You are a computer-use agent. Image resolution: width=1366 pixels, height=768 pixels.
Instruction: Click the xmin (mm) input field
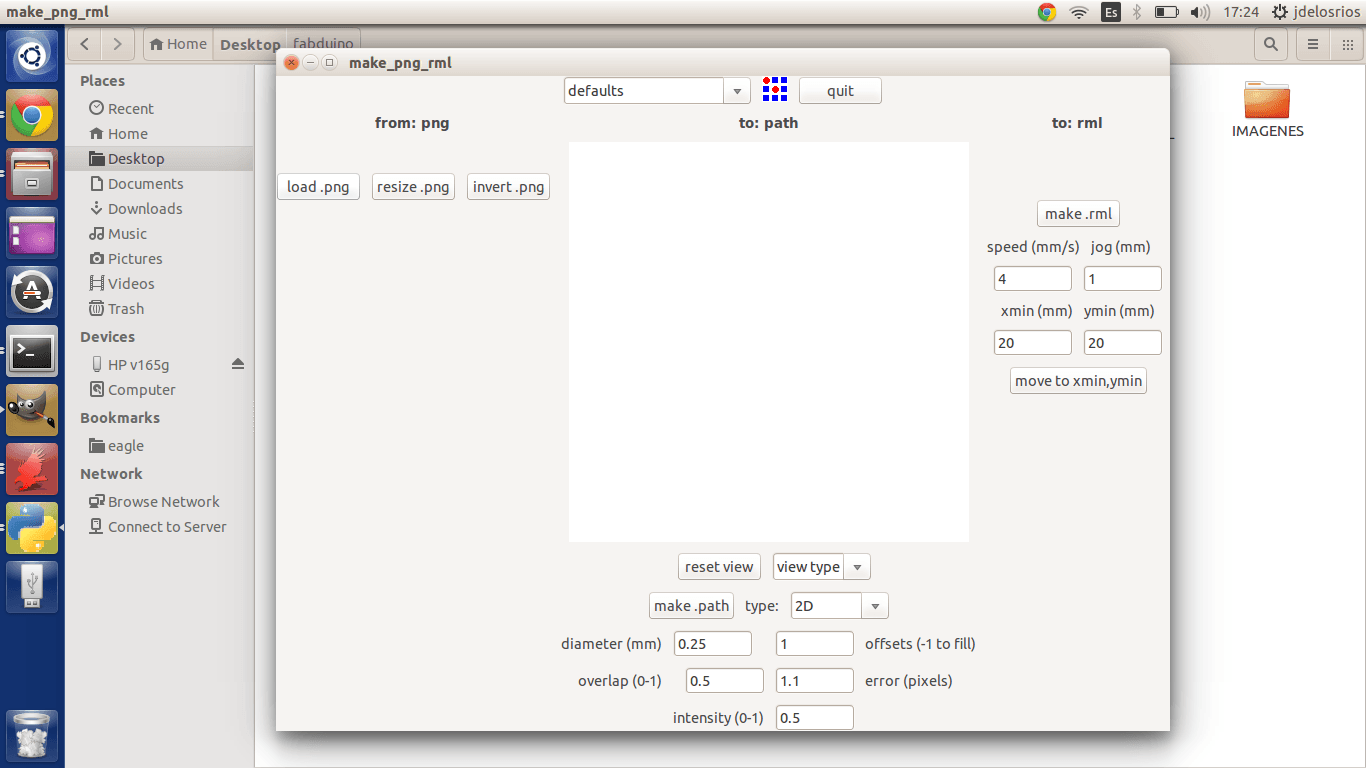coord(1033,342)
